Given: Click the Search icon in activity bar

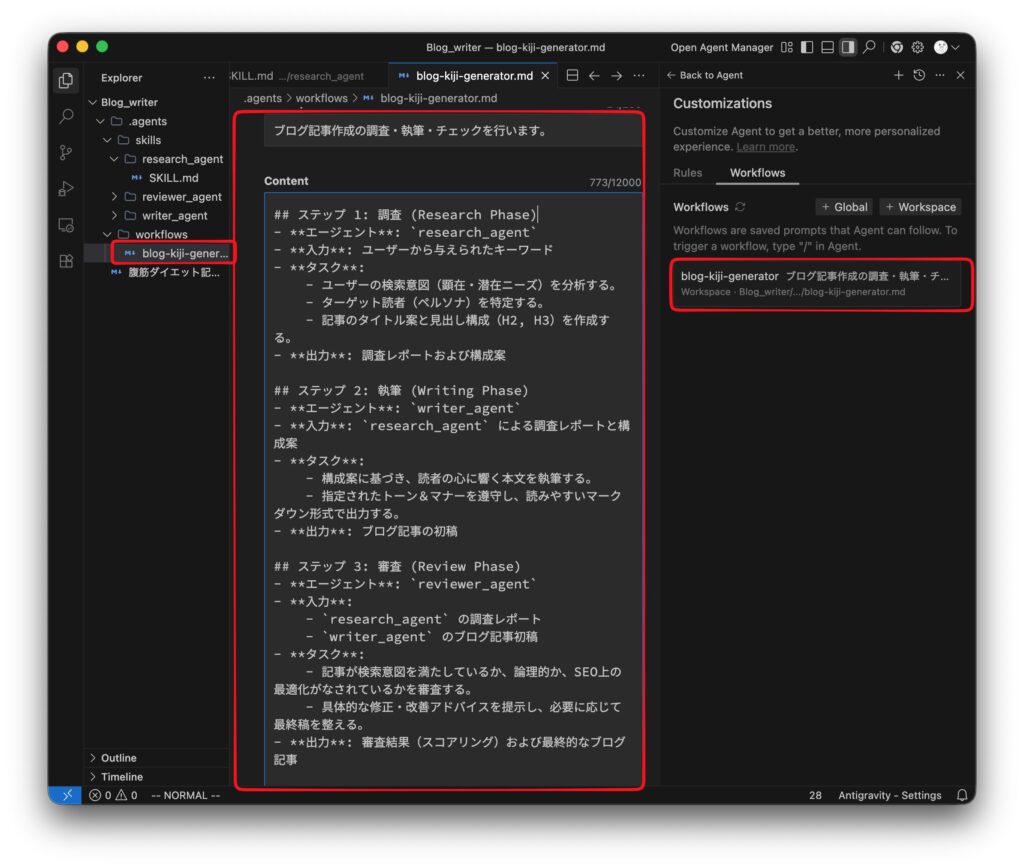Looking at the screenshot, I should (66, 116).
